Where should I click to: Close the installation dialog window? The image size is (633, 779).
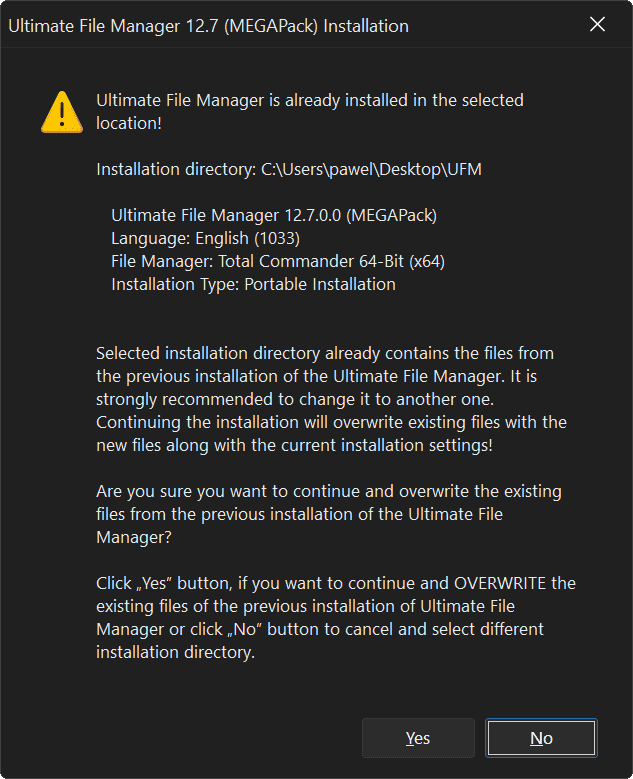click(597, 25)
